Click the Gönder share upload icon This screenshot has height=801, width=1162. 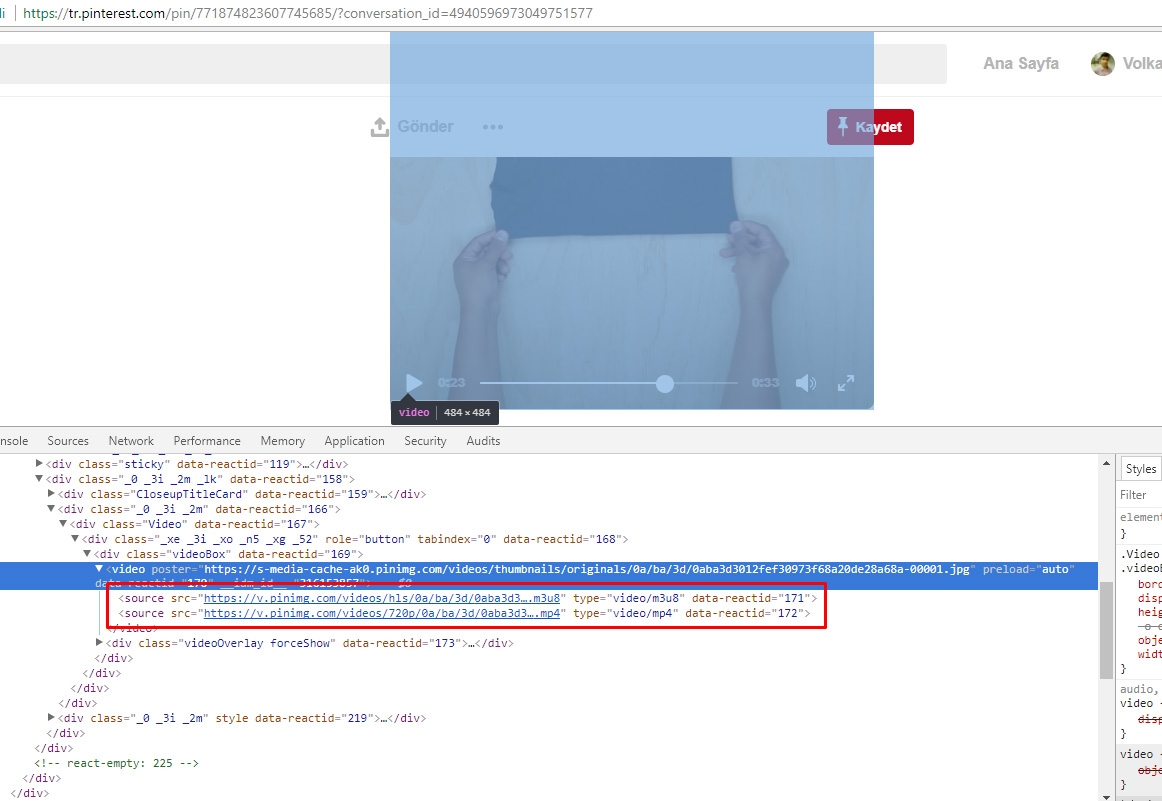click(379, 127)
